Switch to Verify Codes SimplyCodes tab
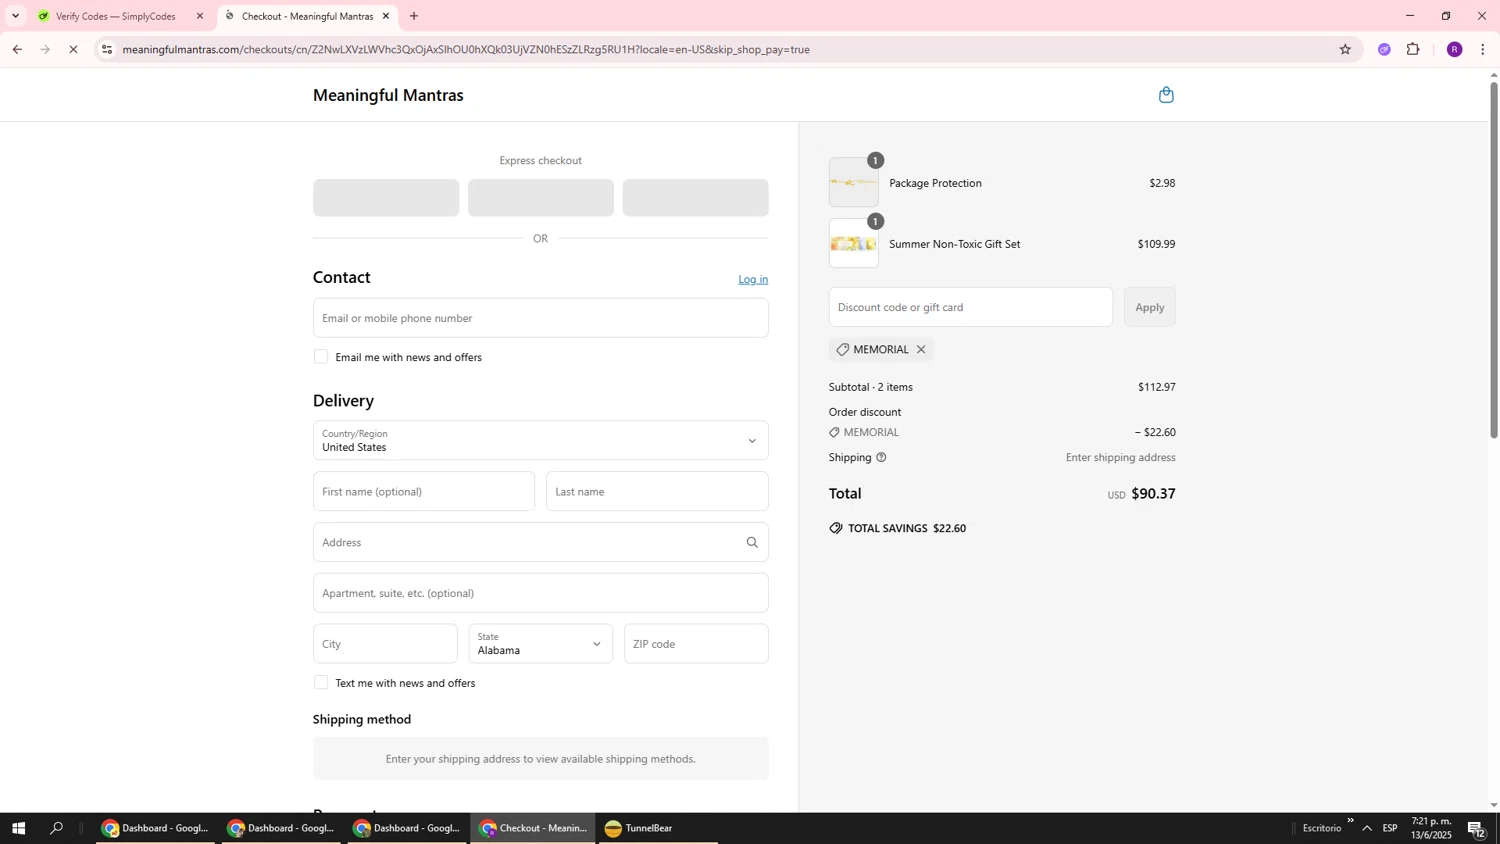 pyautogui.click(x=115, y=16)
